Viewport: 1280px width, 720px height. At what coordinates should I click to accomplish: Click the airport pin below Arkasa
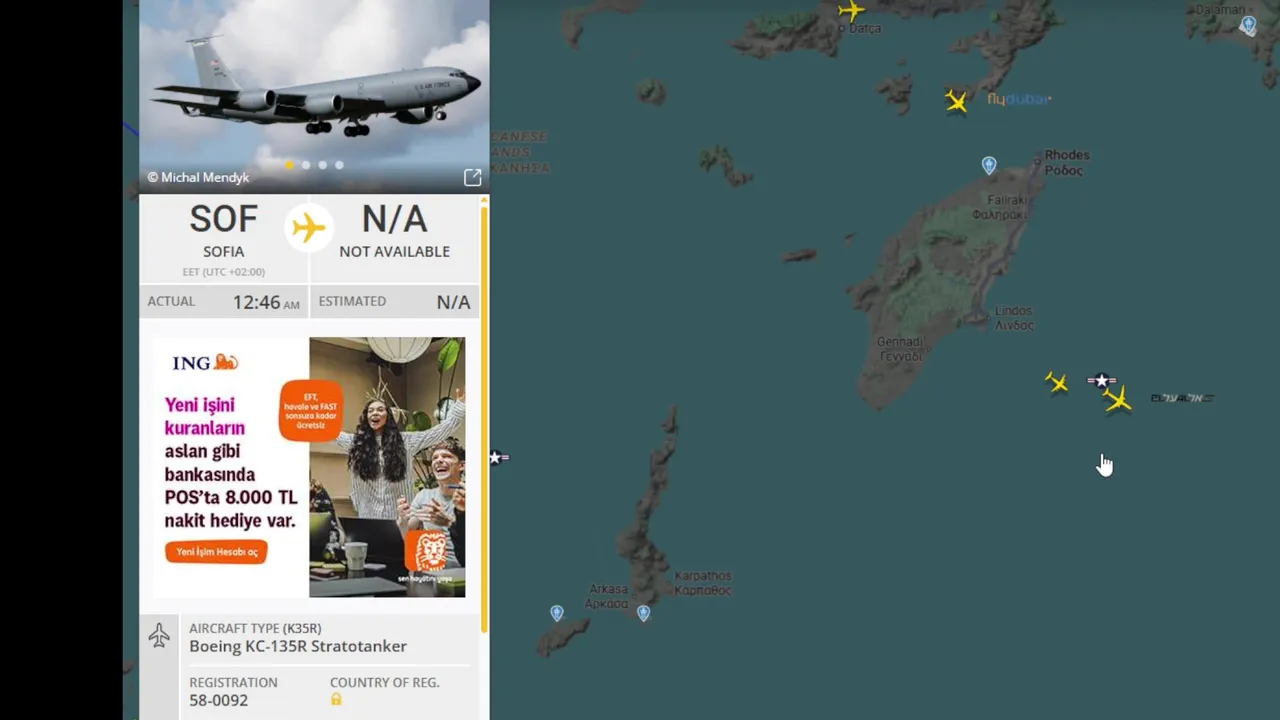[x=643, y=612]
